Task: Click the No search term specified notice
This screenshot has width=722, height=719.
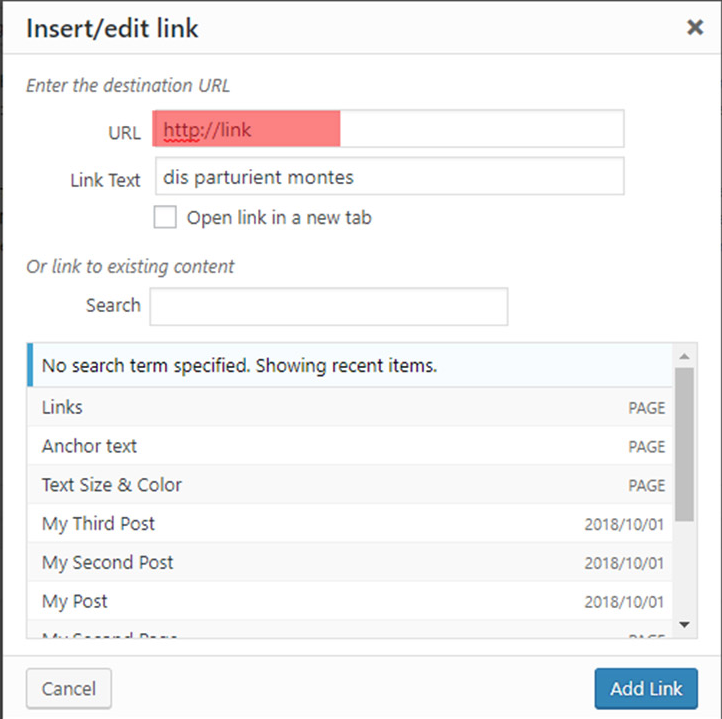Action: [x=350, y=366]
